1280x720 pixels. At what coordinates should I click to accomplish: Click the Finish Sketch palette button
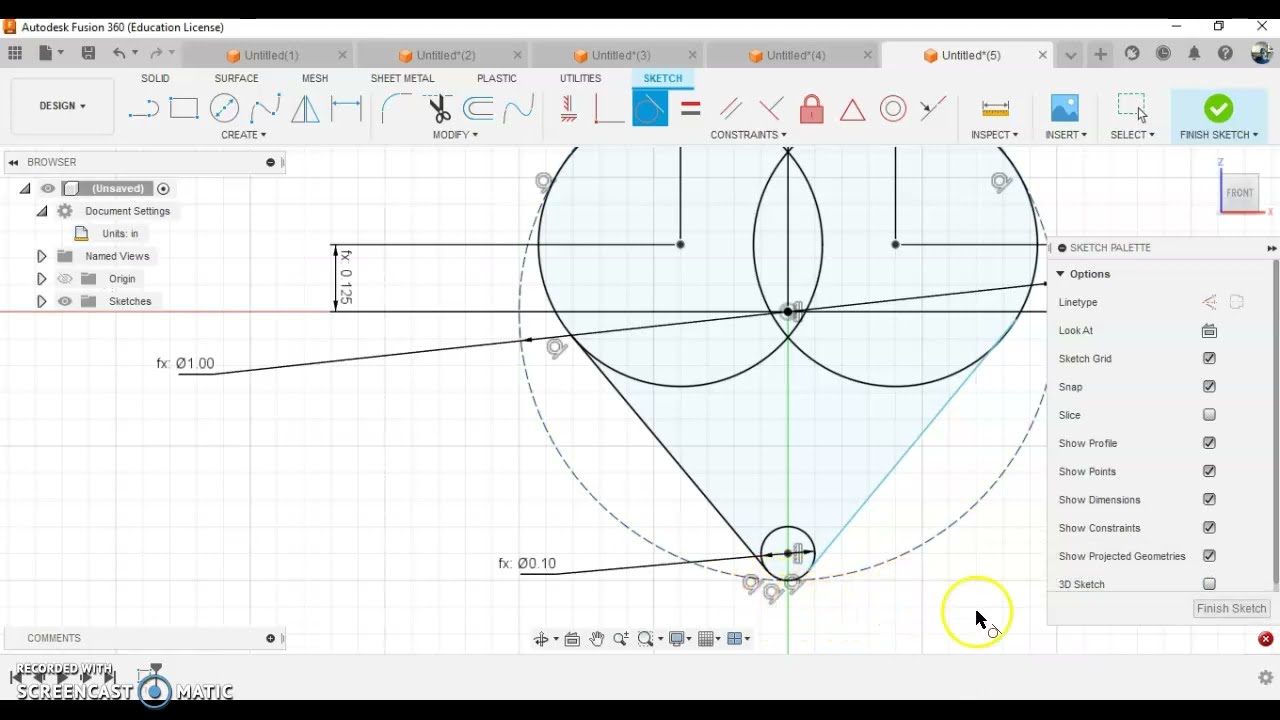[x=1232, y=608]
